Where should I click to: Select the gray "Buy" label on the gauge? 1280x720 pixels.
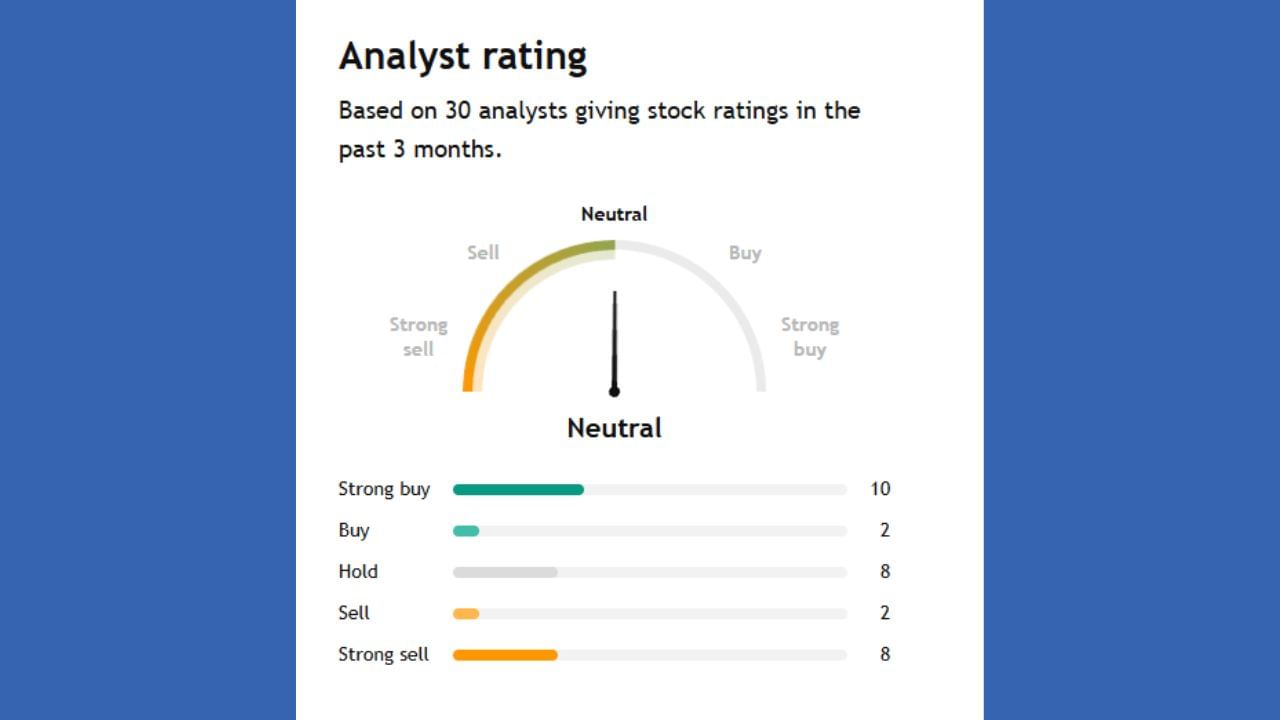pyautogui.click(x=745, y=253)
